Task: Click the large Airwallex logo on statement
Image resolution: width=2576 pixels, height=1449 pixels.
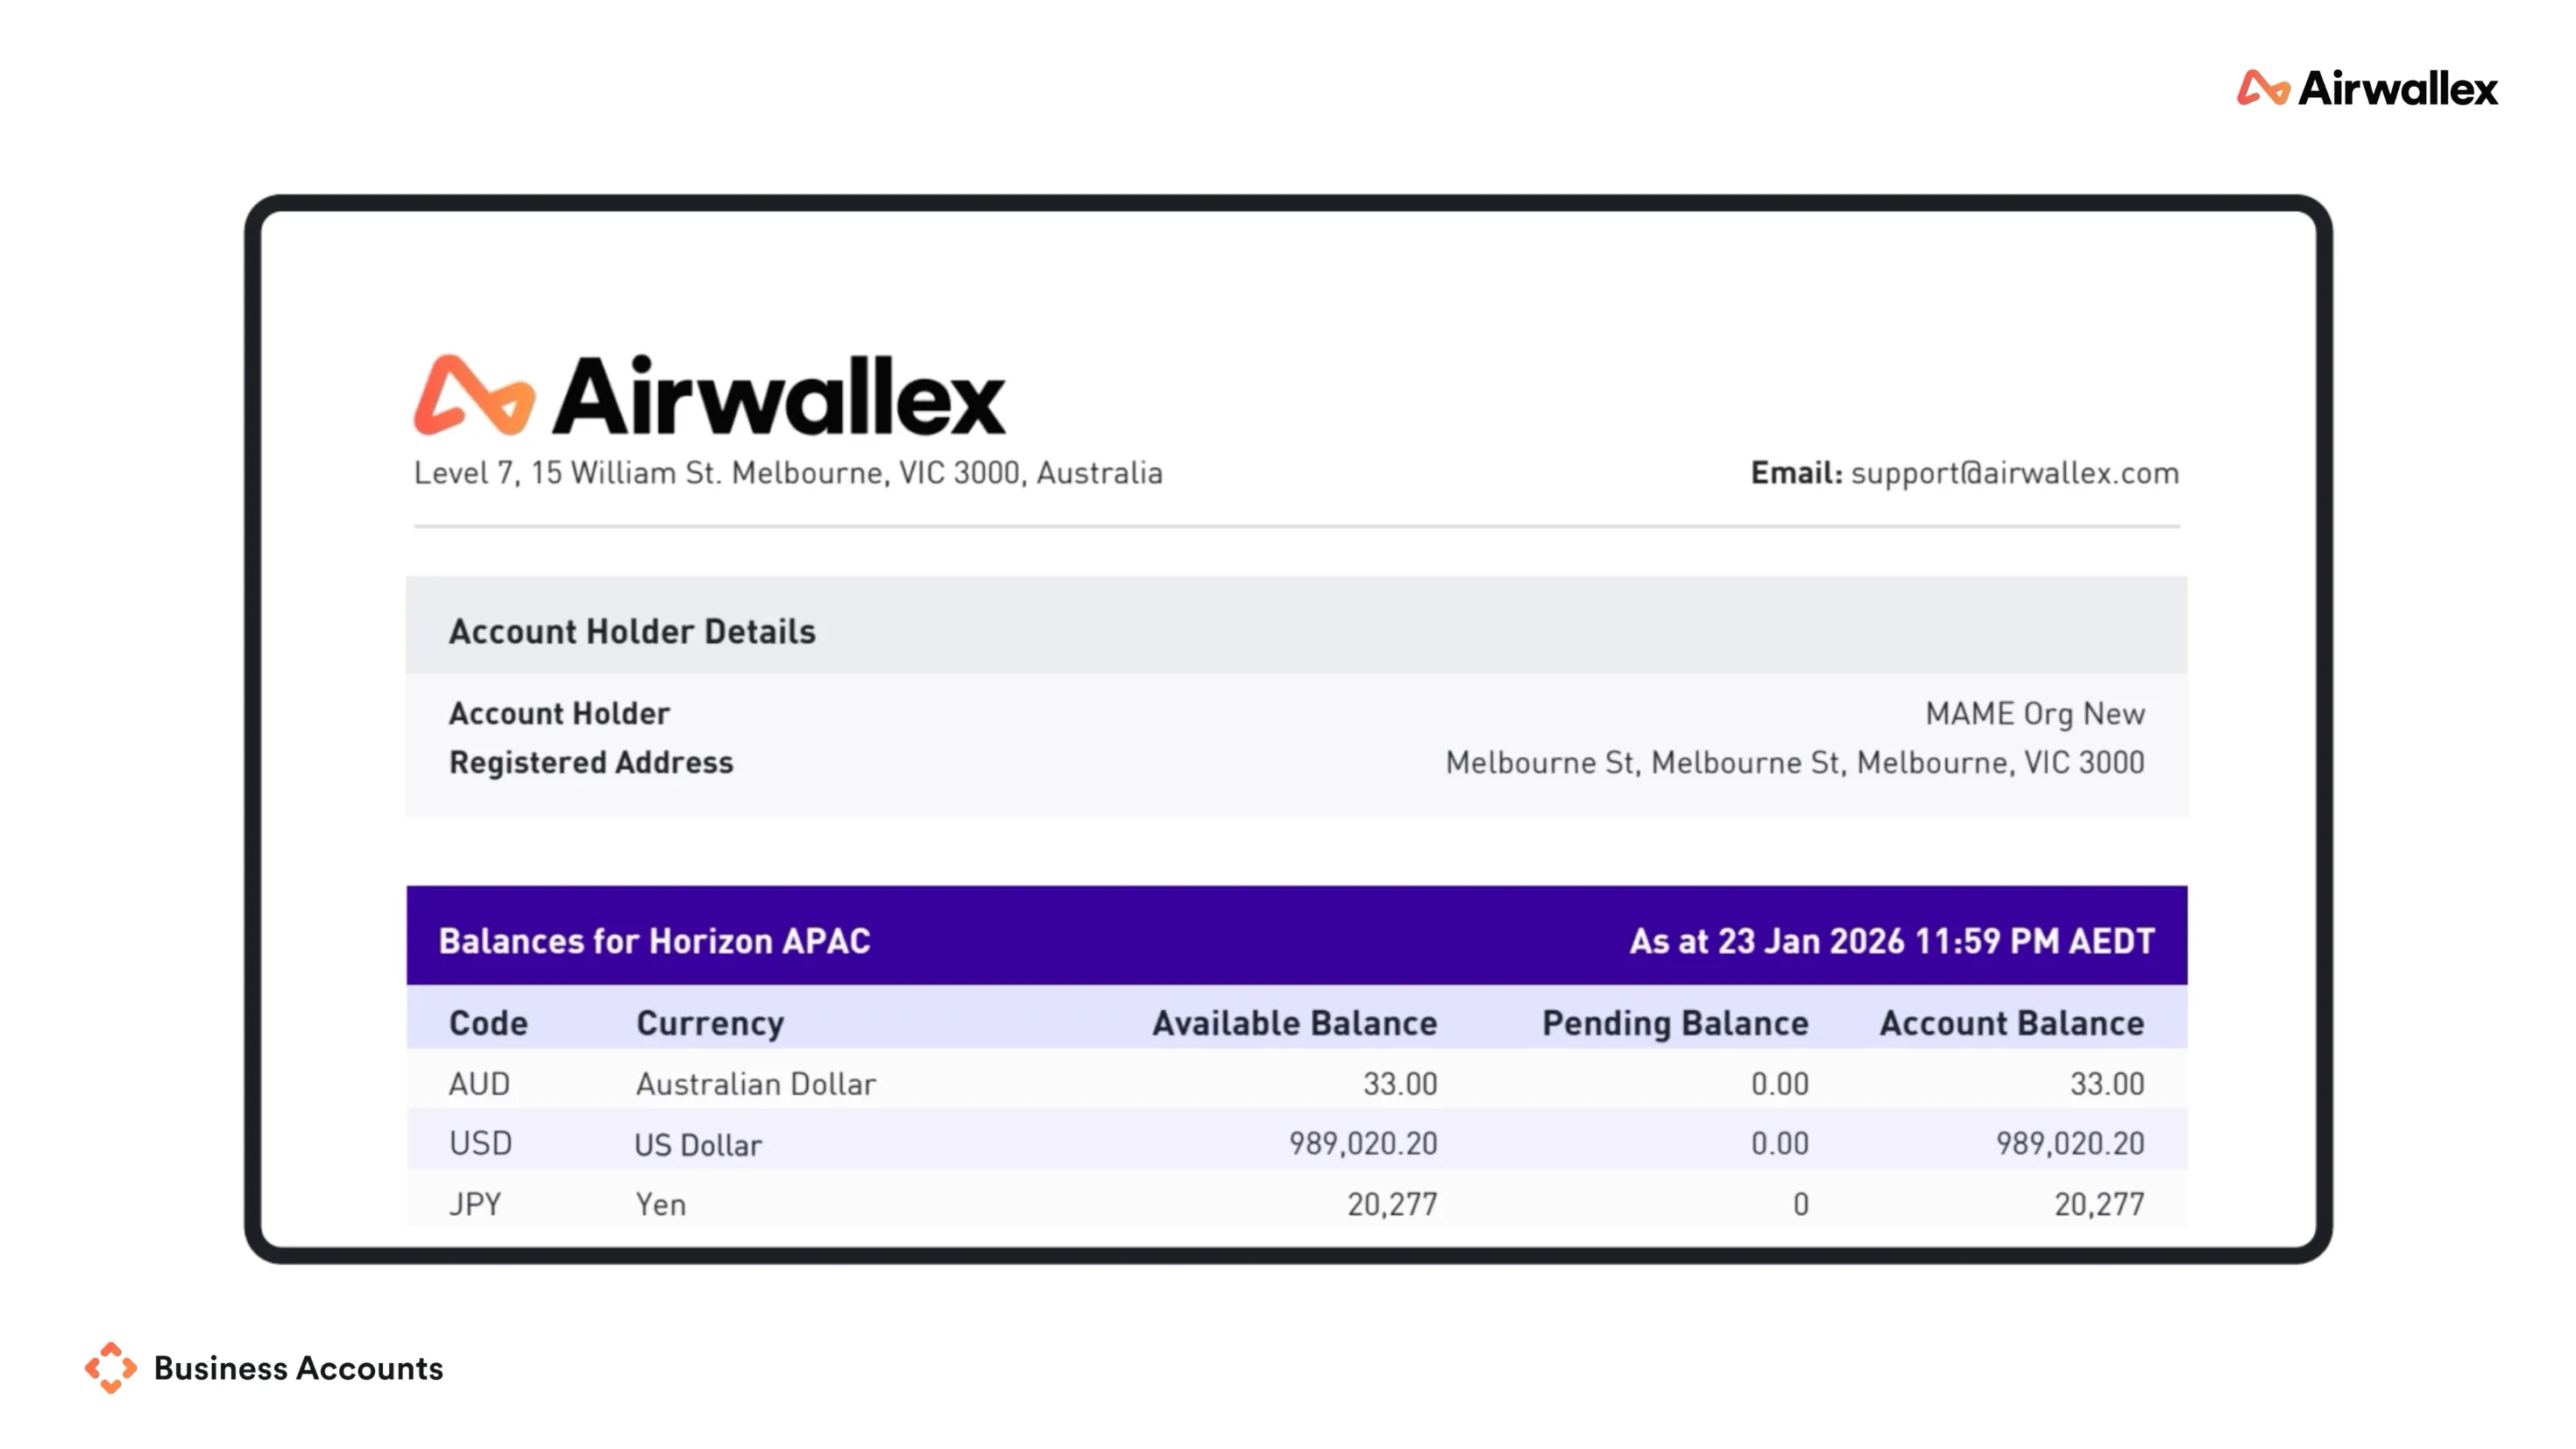Action: [x=709, y=396]
